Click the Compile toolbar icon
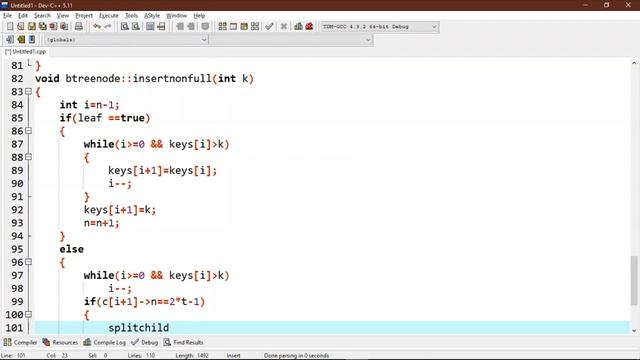The image size is (640, 360). pyautogui.click(x=222, y=27)
